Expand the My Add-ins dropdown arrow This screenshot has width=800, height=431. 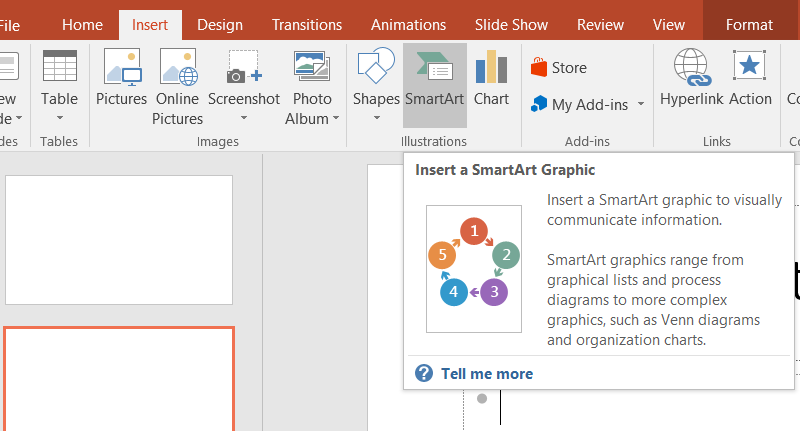pyautogui.click(x=640, y=104)
